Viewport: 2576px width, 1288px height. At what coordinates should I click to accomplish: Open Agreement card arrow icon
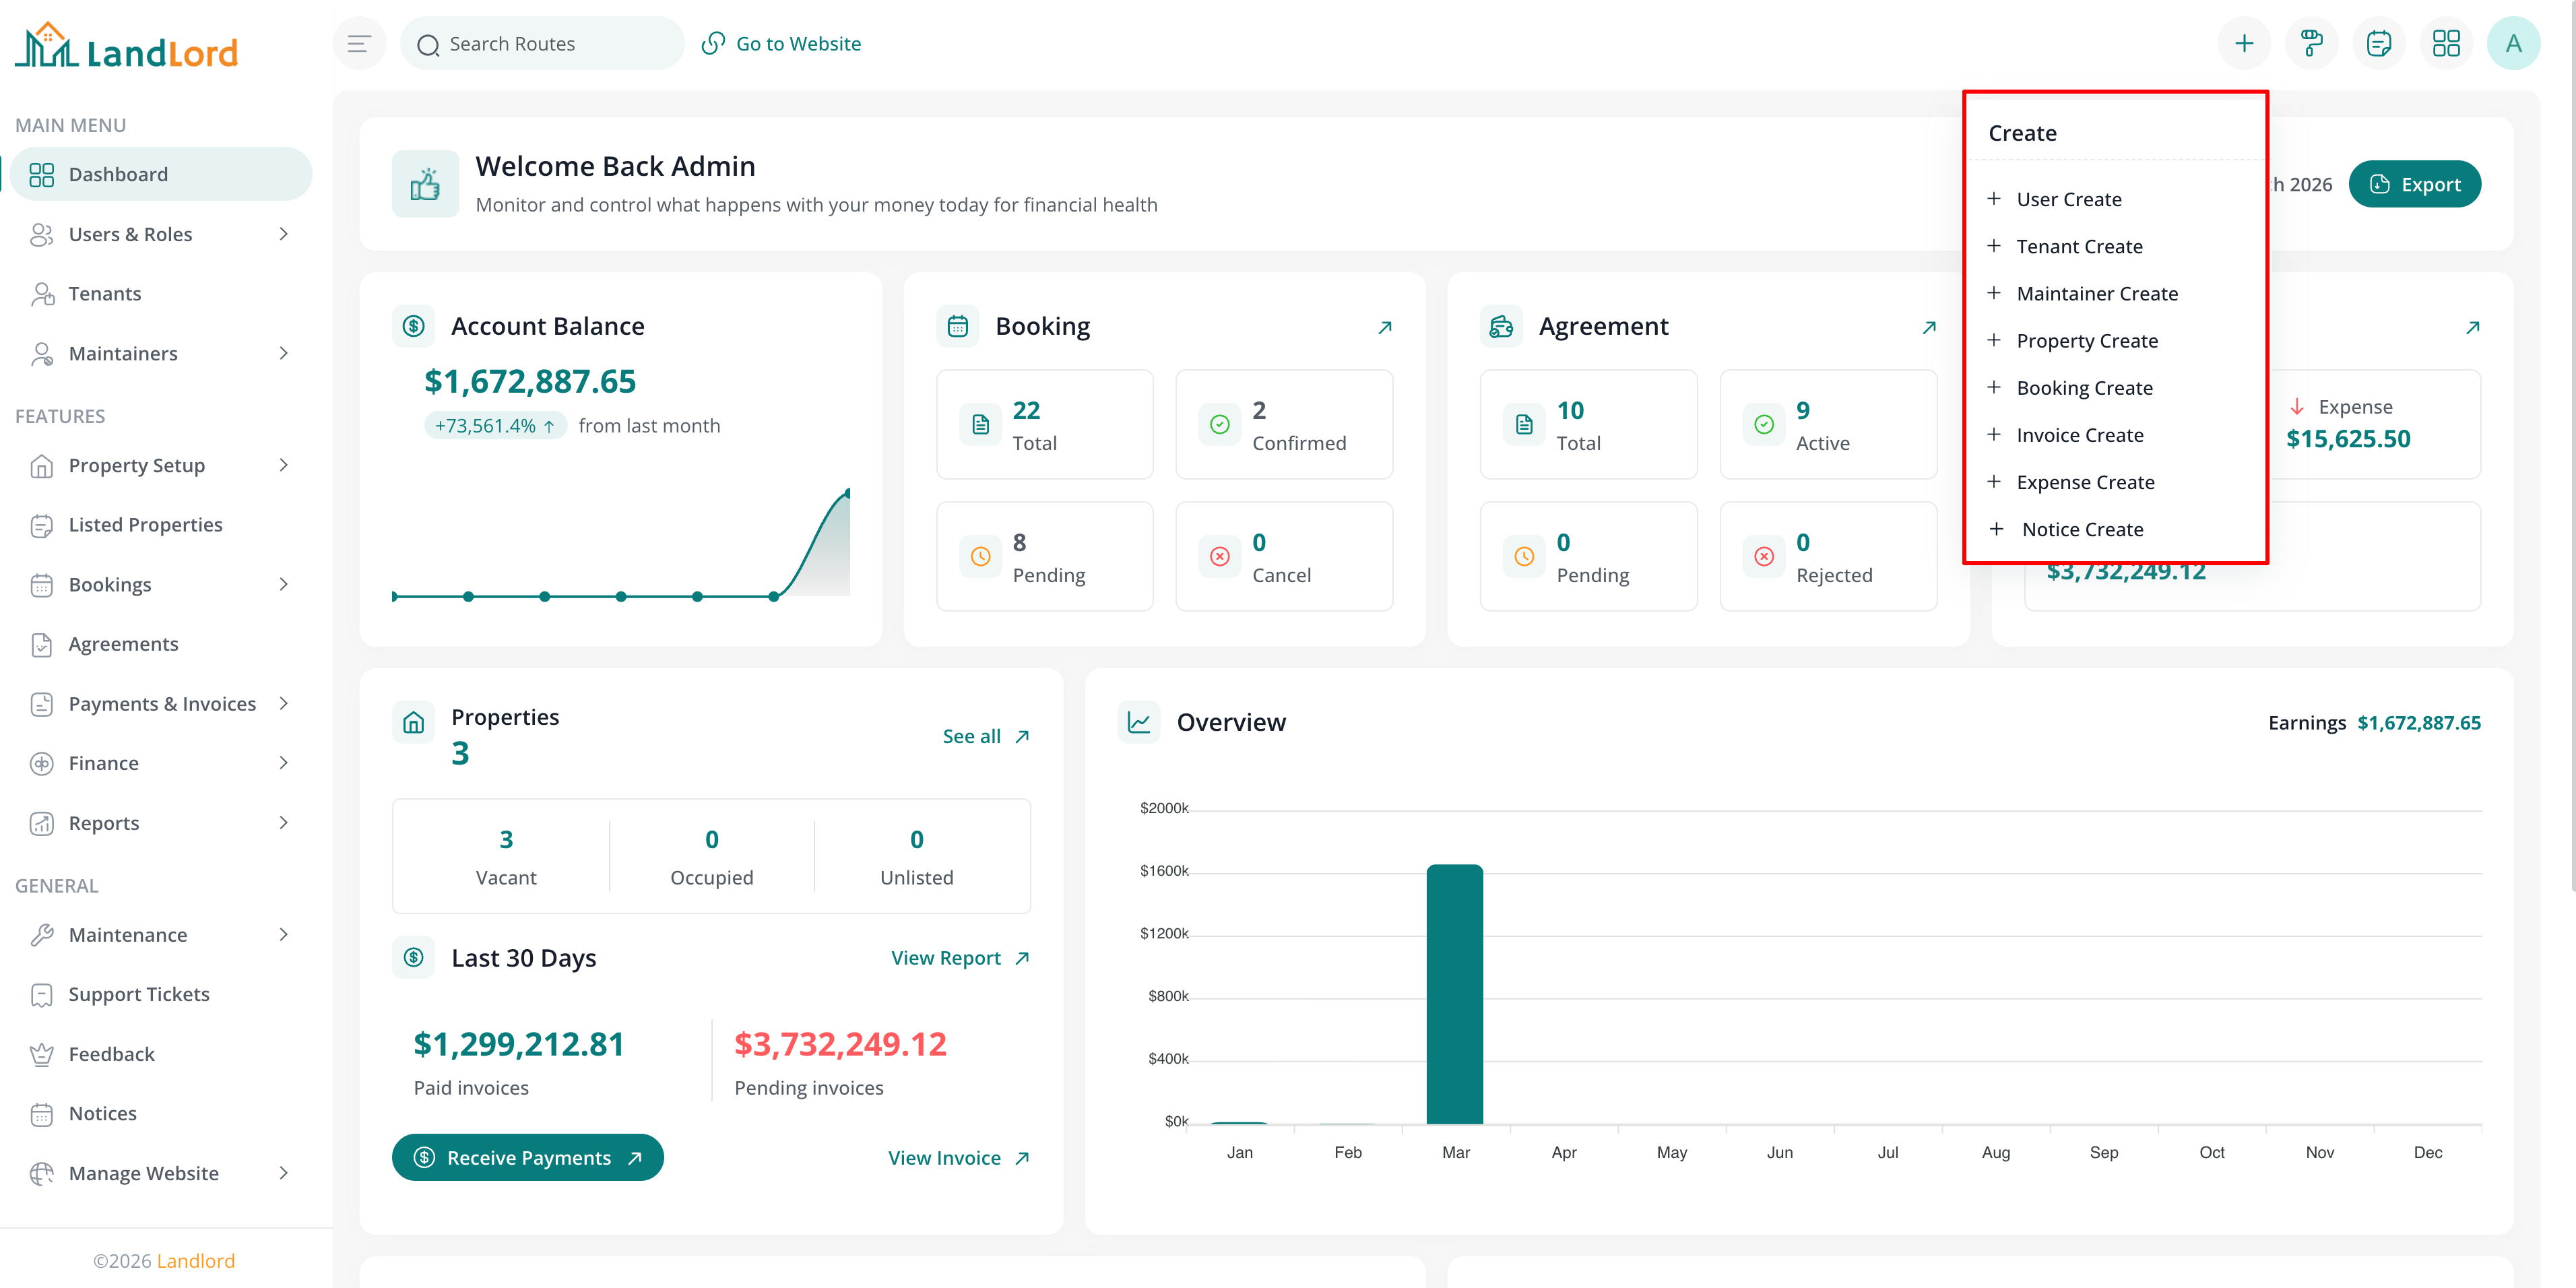(x=1928, y=327)
